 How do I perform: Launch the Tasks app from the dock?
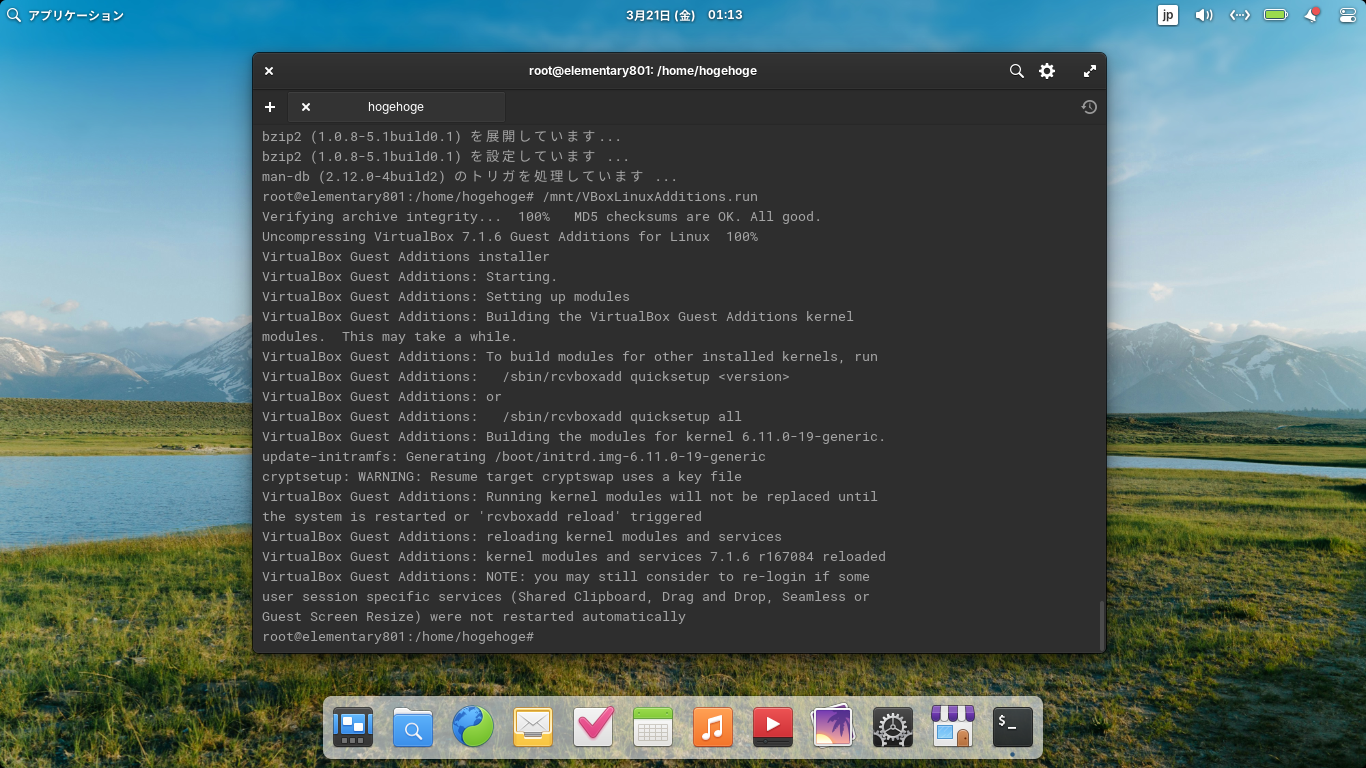point(593,727)
